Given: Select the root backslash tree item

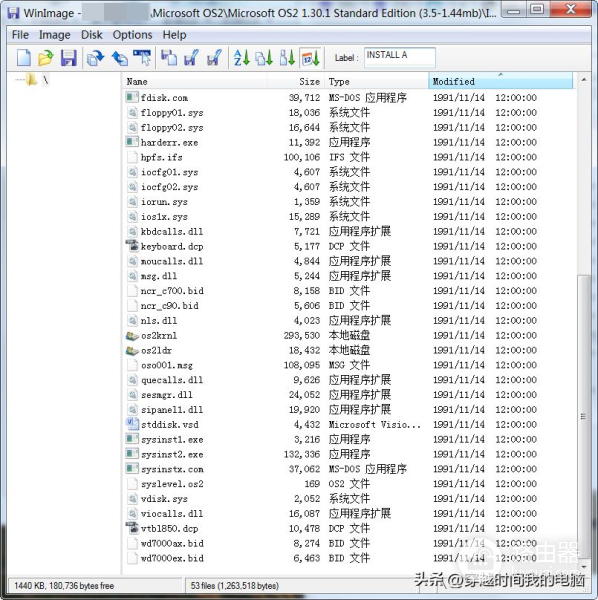Looking at the screenshot, I should click(x=46, y=80).
